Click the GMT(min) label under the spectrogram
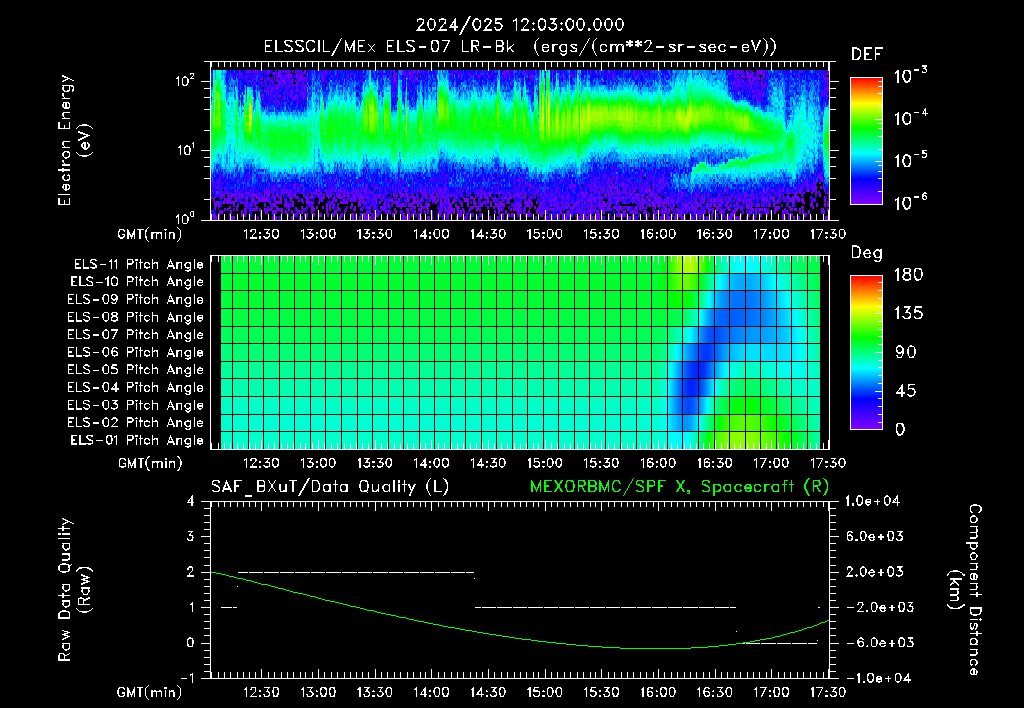1024x708 pixels. [x=150, y=234]
